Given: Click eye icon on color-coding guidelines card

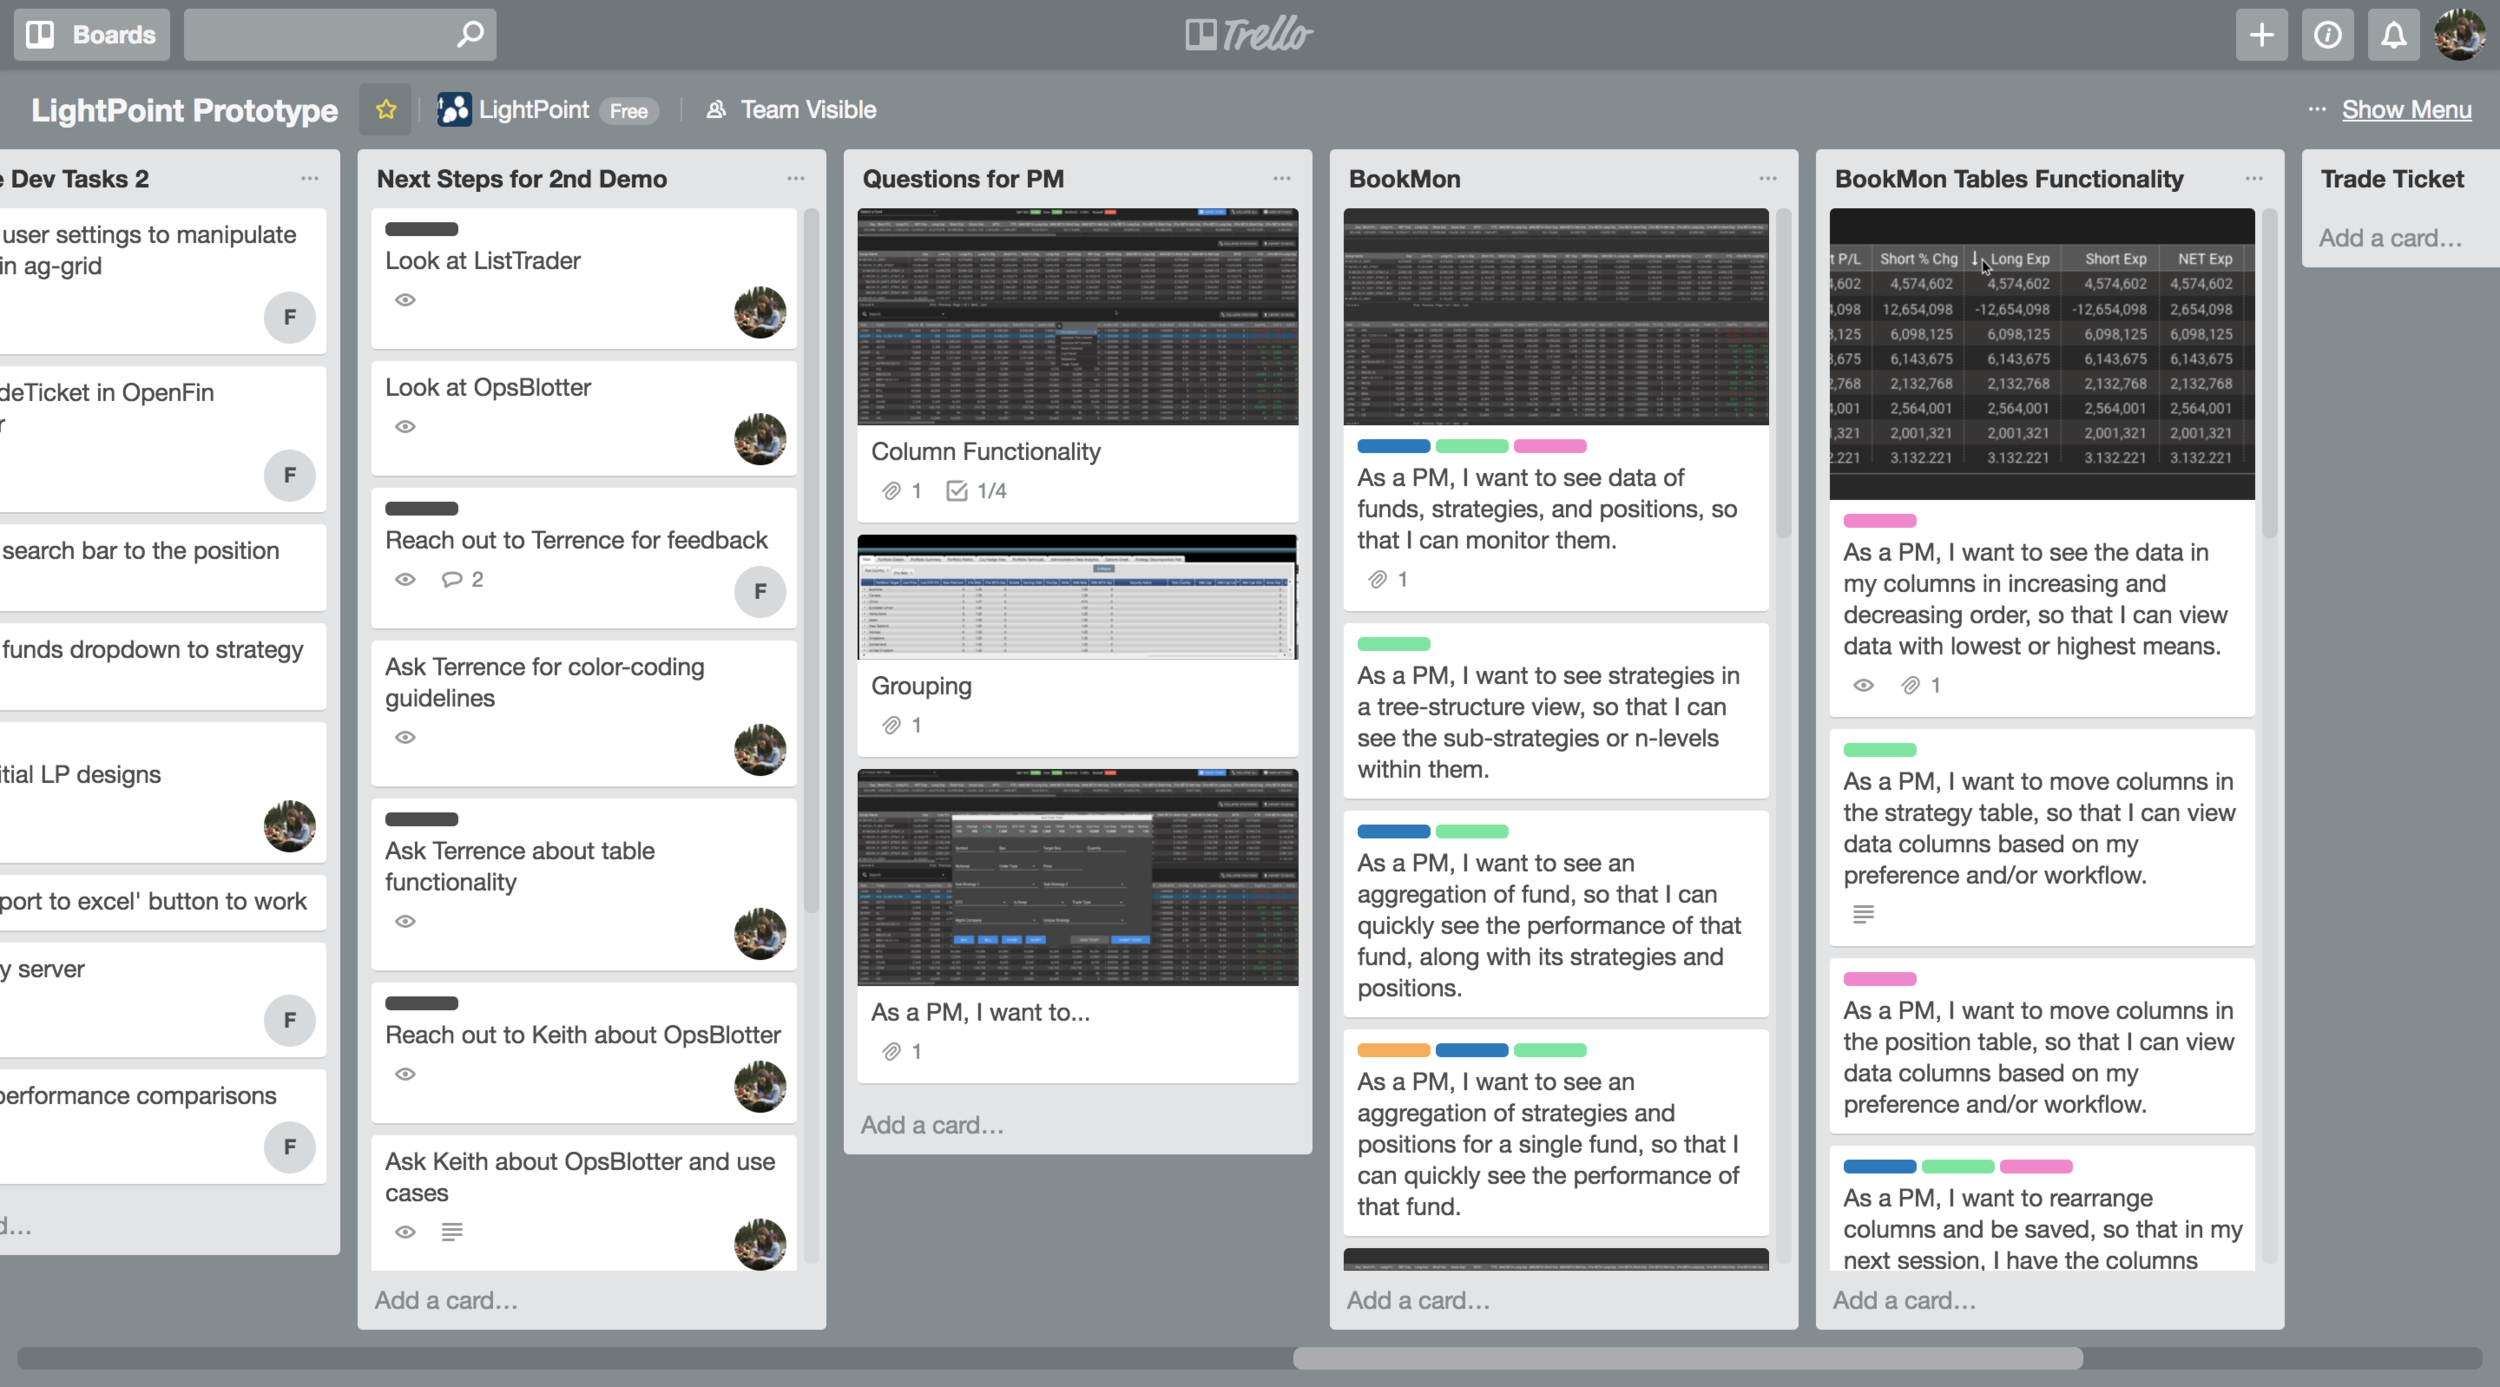Looking at the screenshot, I should click(x=405, y=738).
